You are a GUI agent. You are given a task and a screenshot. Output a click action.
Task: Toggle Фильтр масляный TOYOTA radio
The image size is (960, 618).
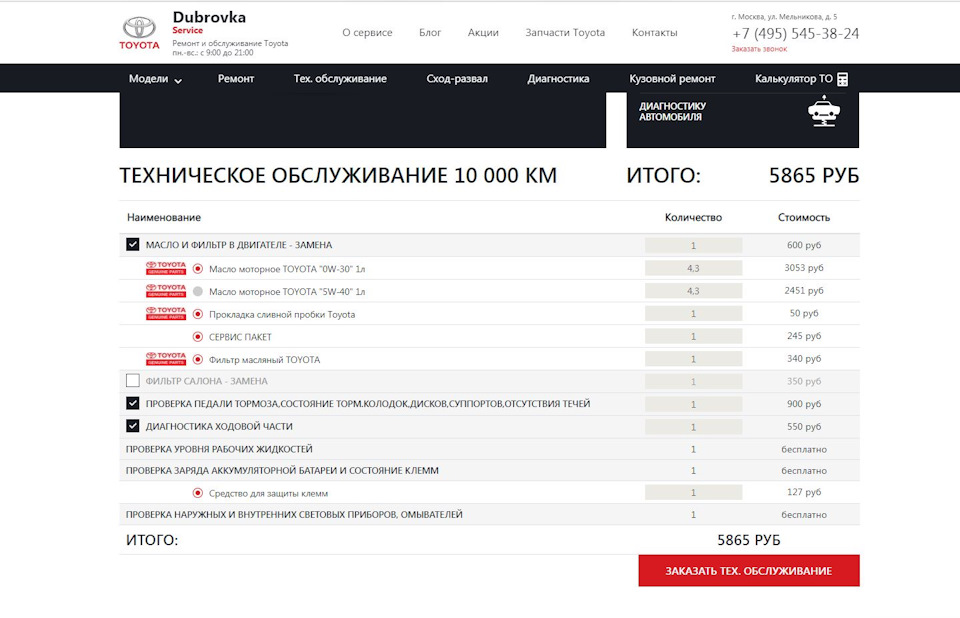tap(198, 359)
